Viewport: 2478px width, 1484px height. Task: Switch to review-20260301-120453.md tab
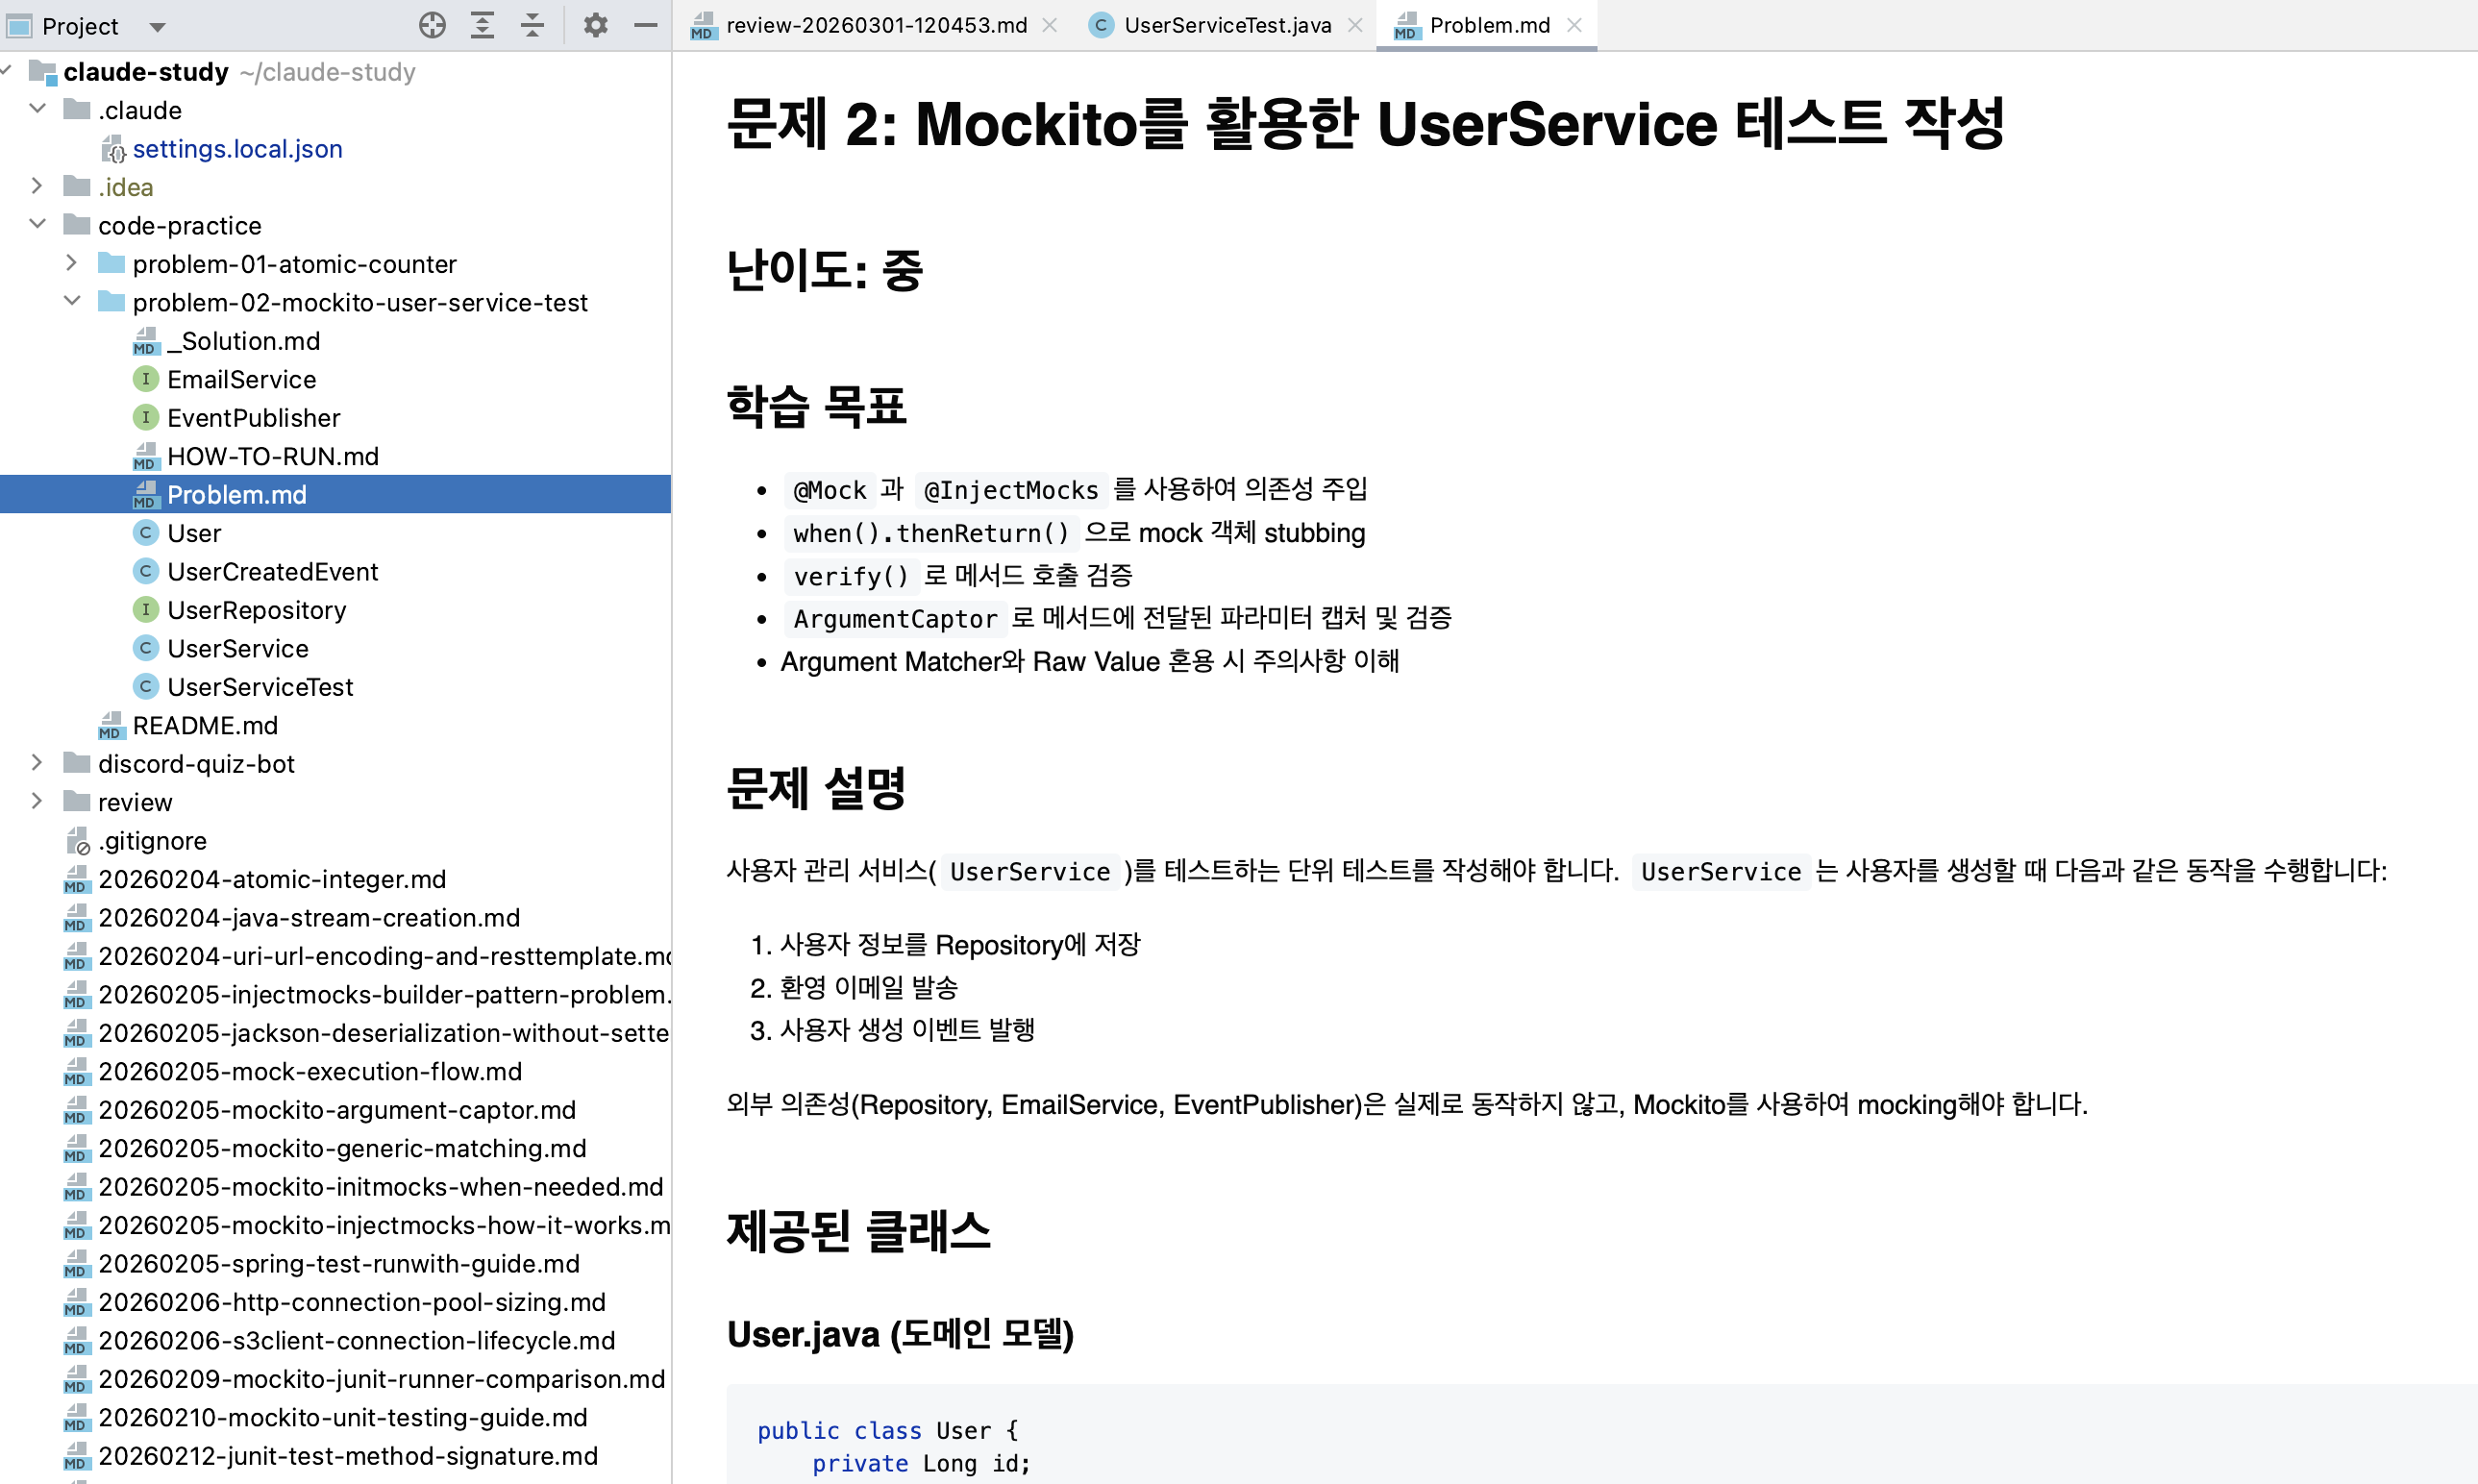coord(876,25)
